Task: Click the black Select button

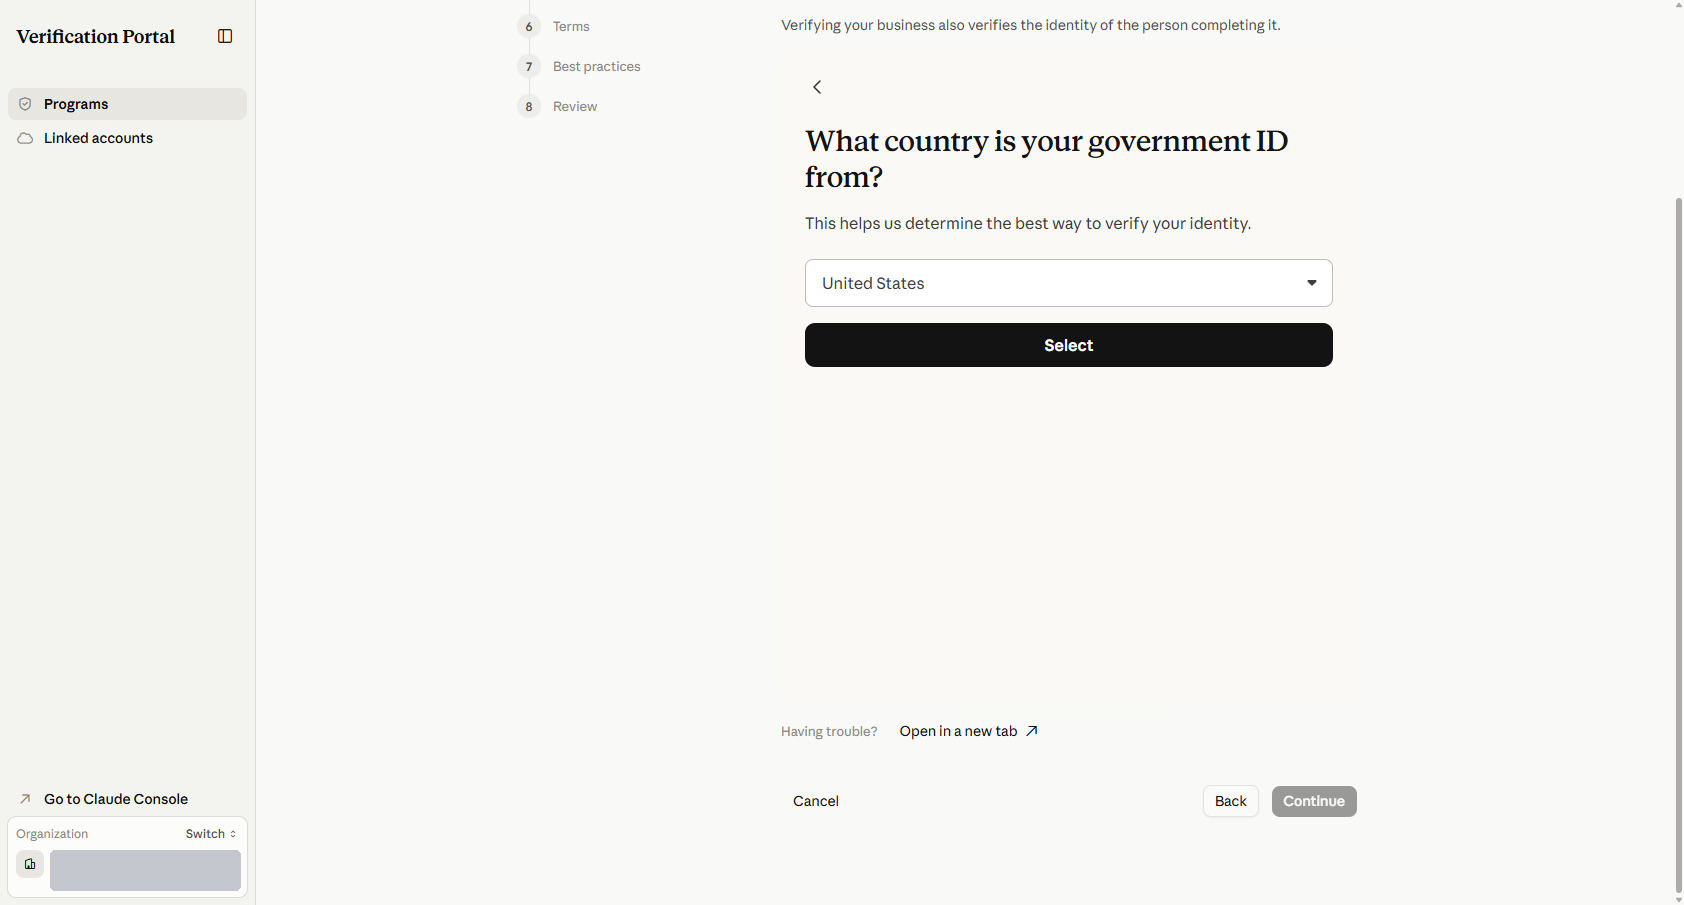Action: [x=1068, y=345]
